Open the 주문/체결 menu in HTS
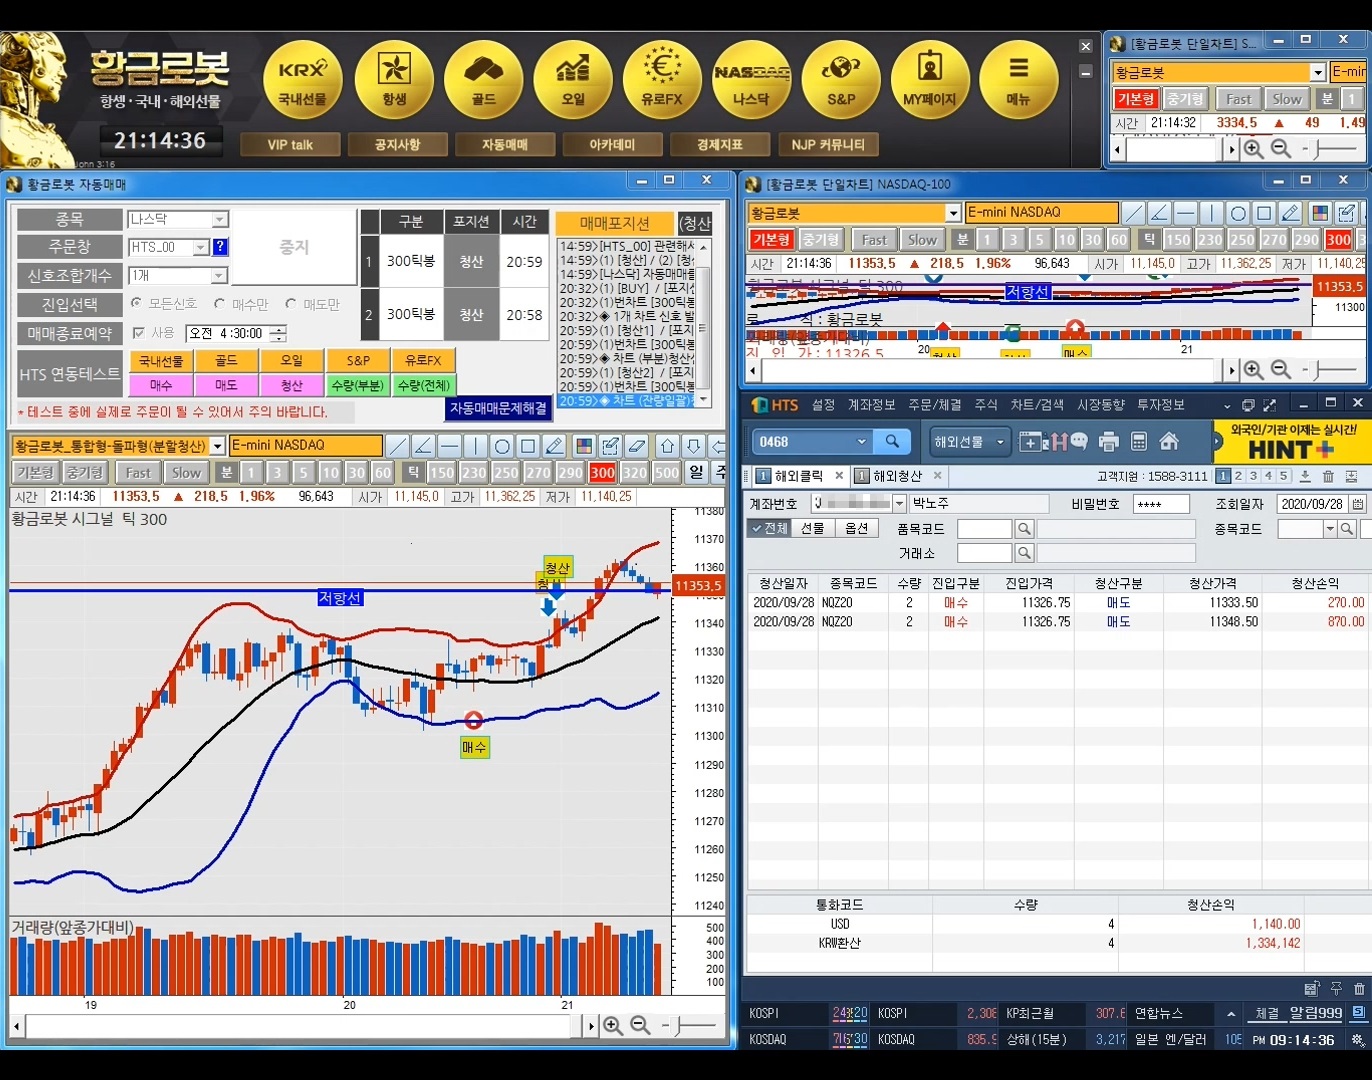Image resolution: width=1372 pixels, height=1080 pixels. tap(935, 405)
